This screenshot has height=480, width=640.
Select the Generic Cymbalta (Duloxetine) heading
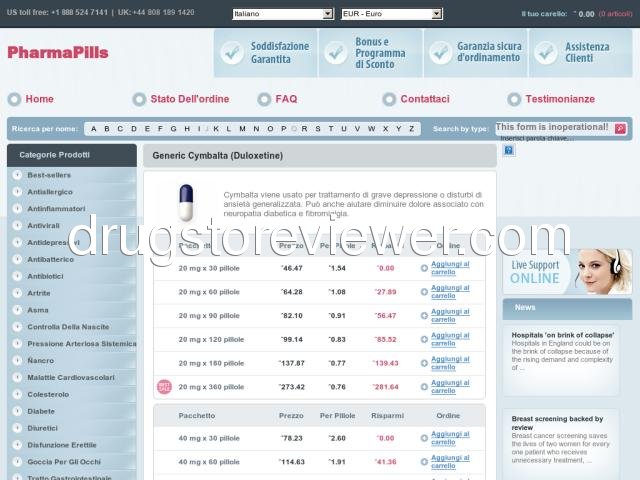pyautogui.click(x=218, y=156)
